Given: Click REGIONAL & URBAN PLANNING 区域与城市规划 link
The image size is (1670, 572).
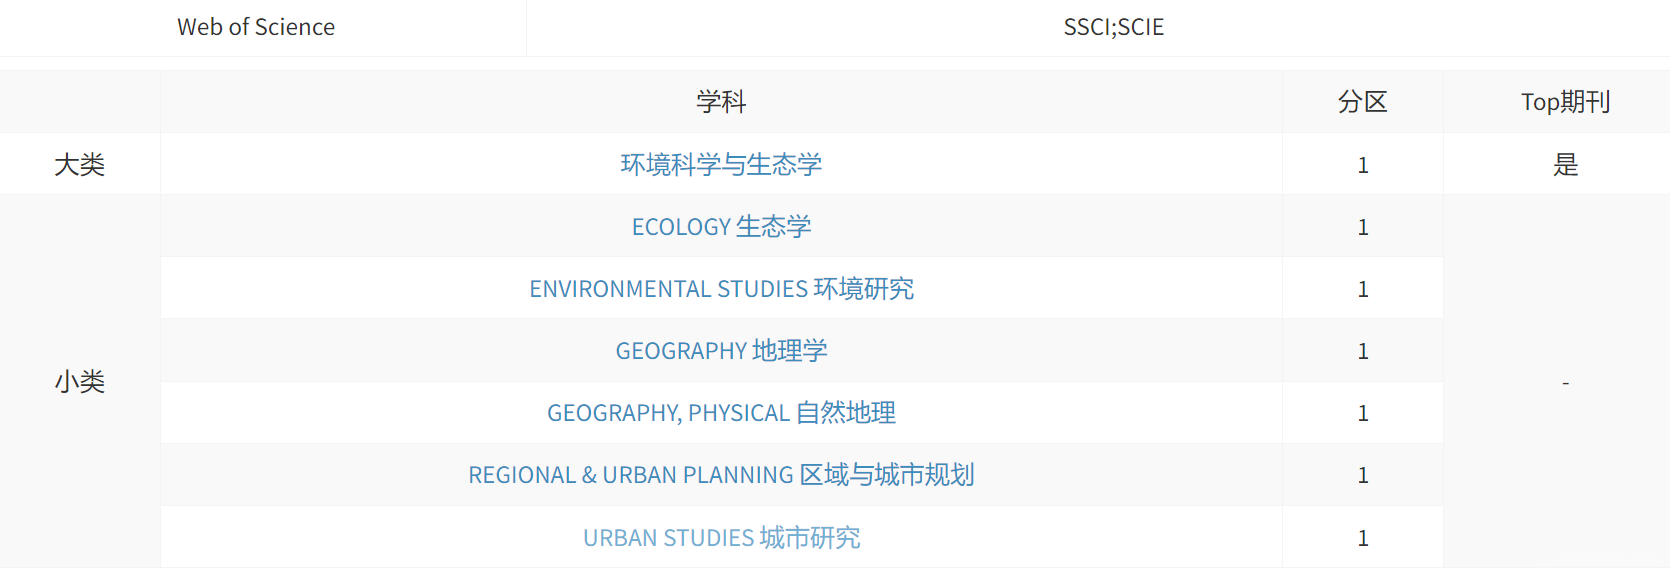Looking at the screenshot, I should [721, 475].
